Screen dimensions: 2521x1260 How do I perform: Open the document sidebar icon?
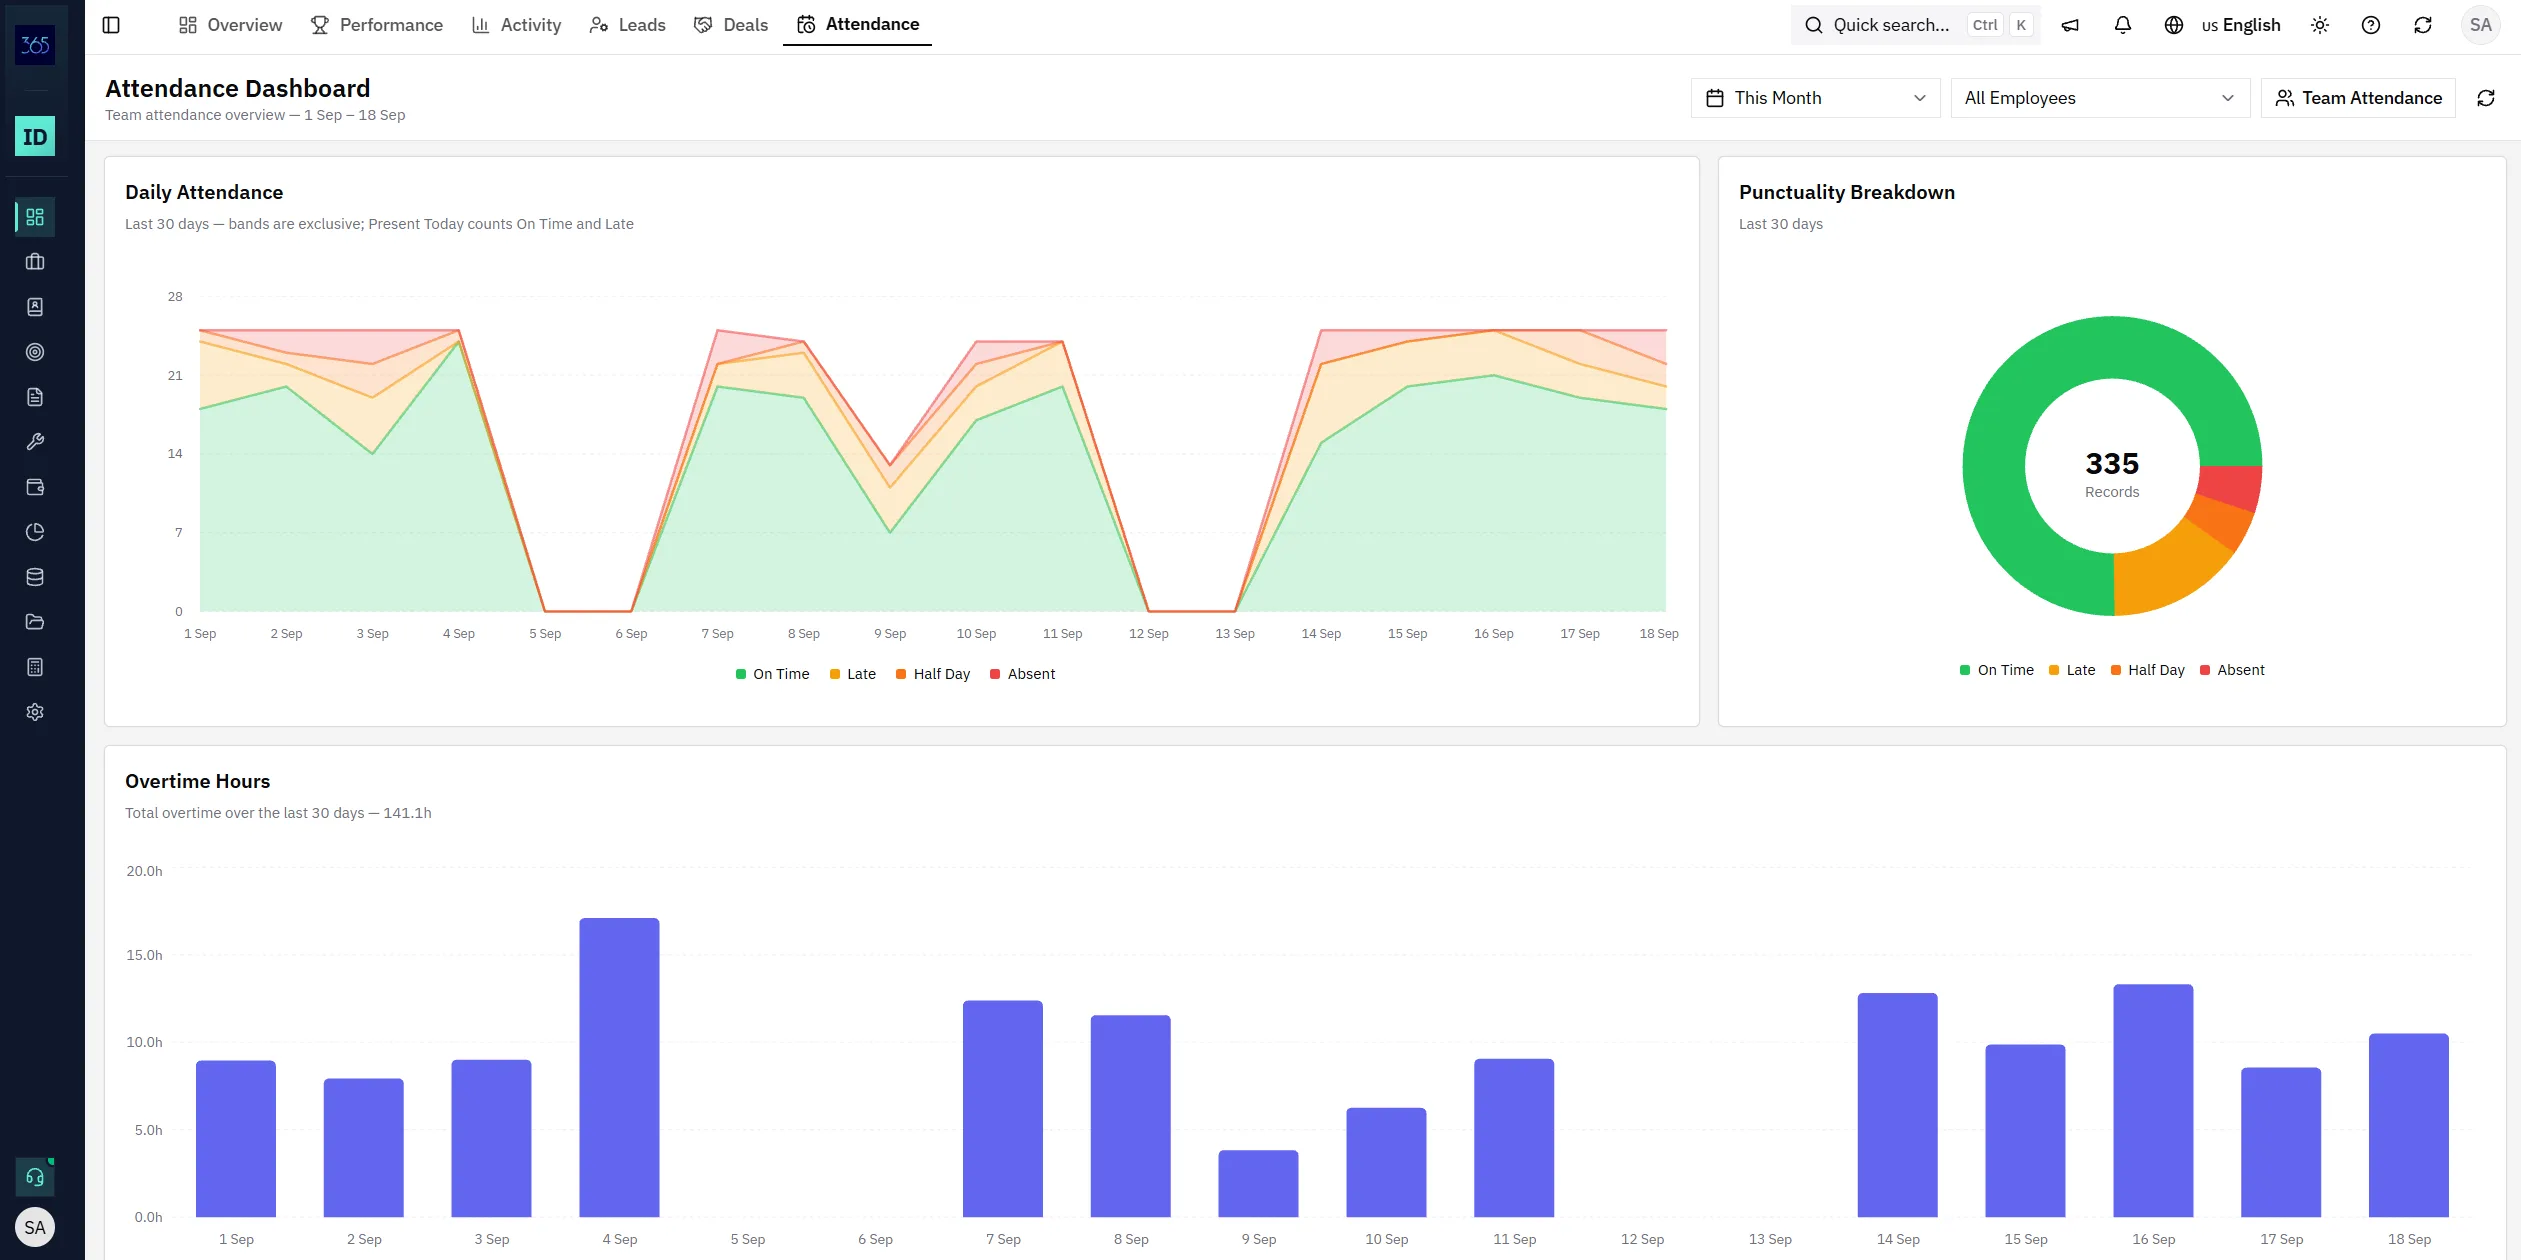[x=35, y=397]
